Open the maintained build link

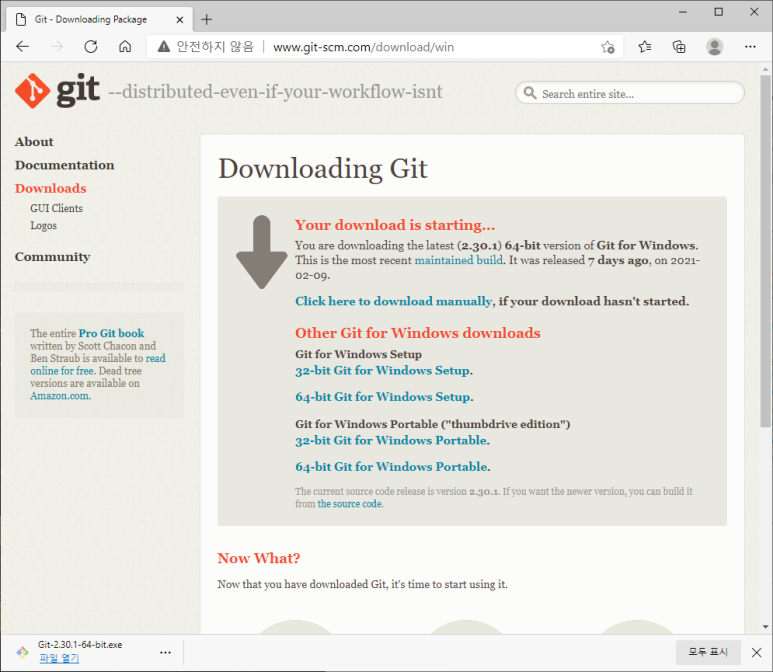coord(458,260)
